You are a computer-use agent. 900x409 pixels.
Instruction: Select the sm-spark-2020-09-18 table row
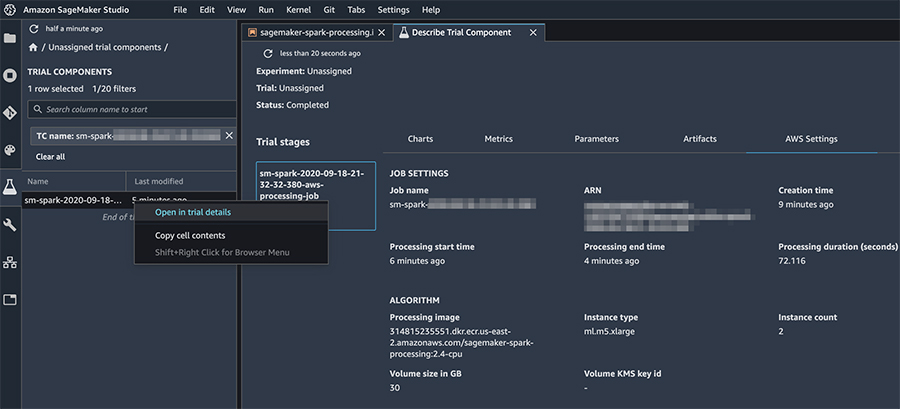(130, 200)
